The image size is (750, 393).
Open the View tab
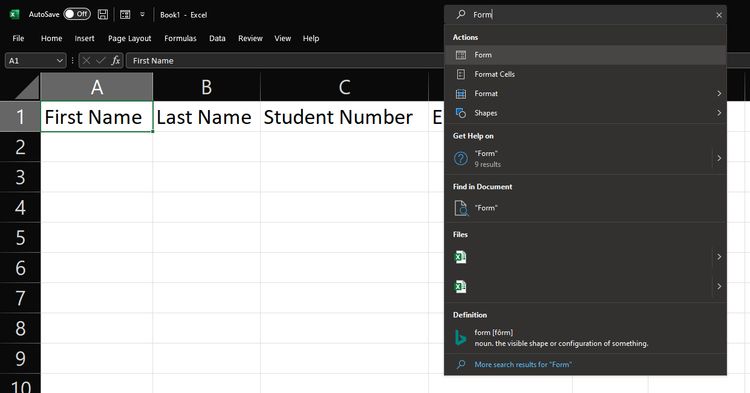(x=283, y=38)
